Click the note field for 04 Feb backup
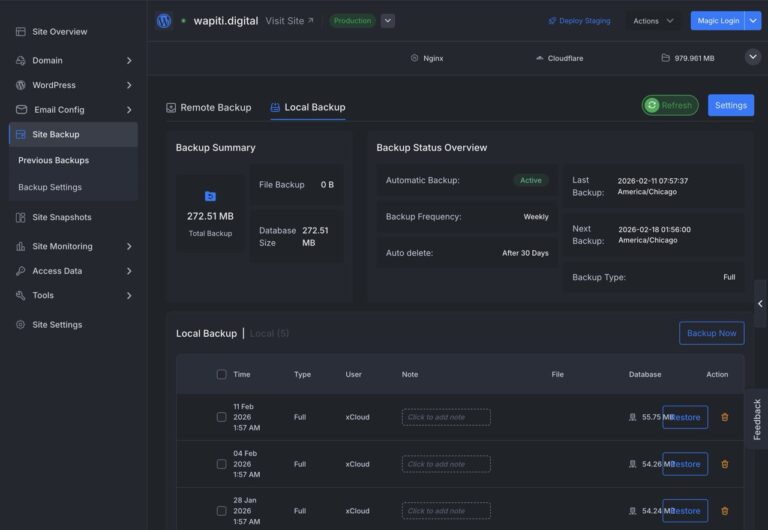 point(446,464)
